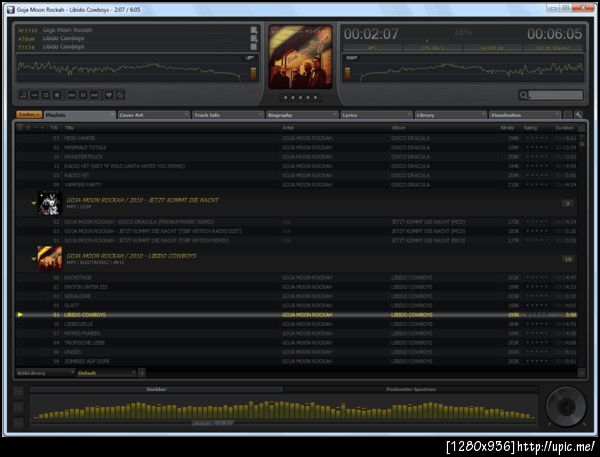Screen dimensions: 600x457
Task: Click the icon at end of Title info row
Action: [x=254, y=47]
